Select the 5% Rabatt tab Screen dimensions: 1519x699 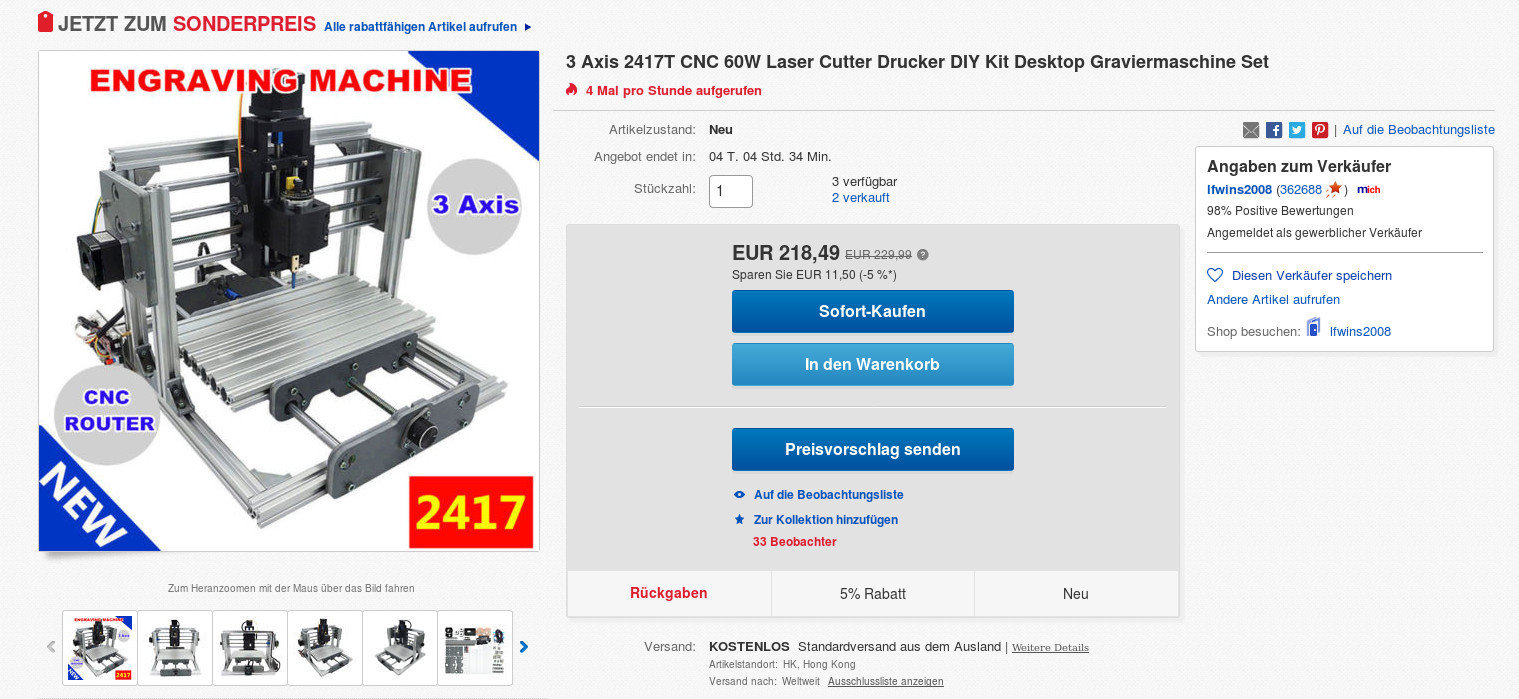(873, 593)
